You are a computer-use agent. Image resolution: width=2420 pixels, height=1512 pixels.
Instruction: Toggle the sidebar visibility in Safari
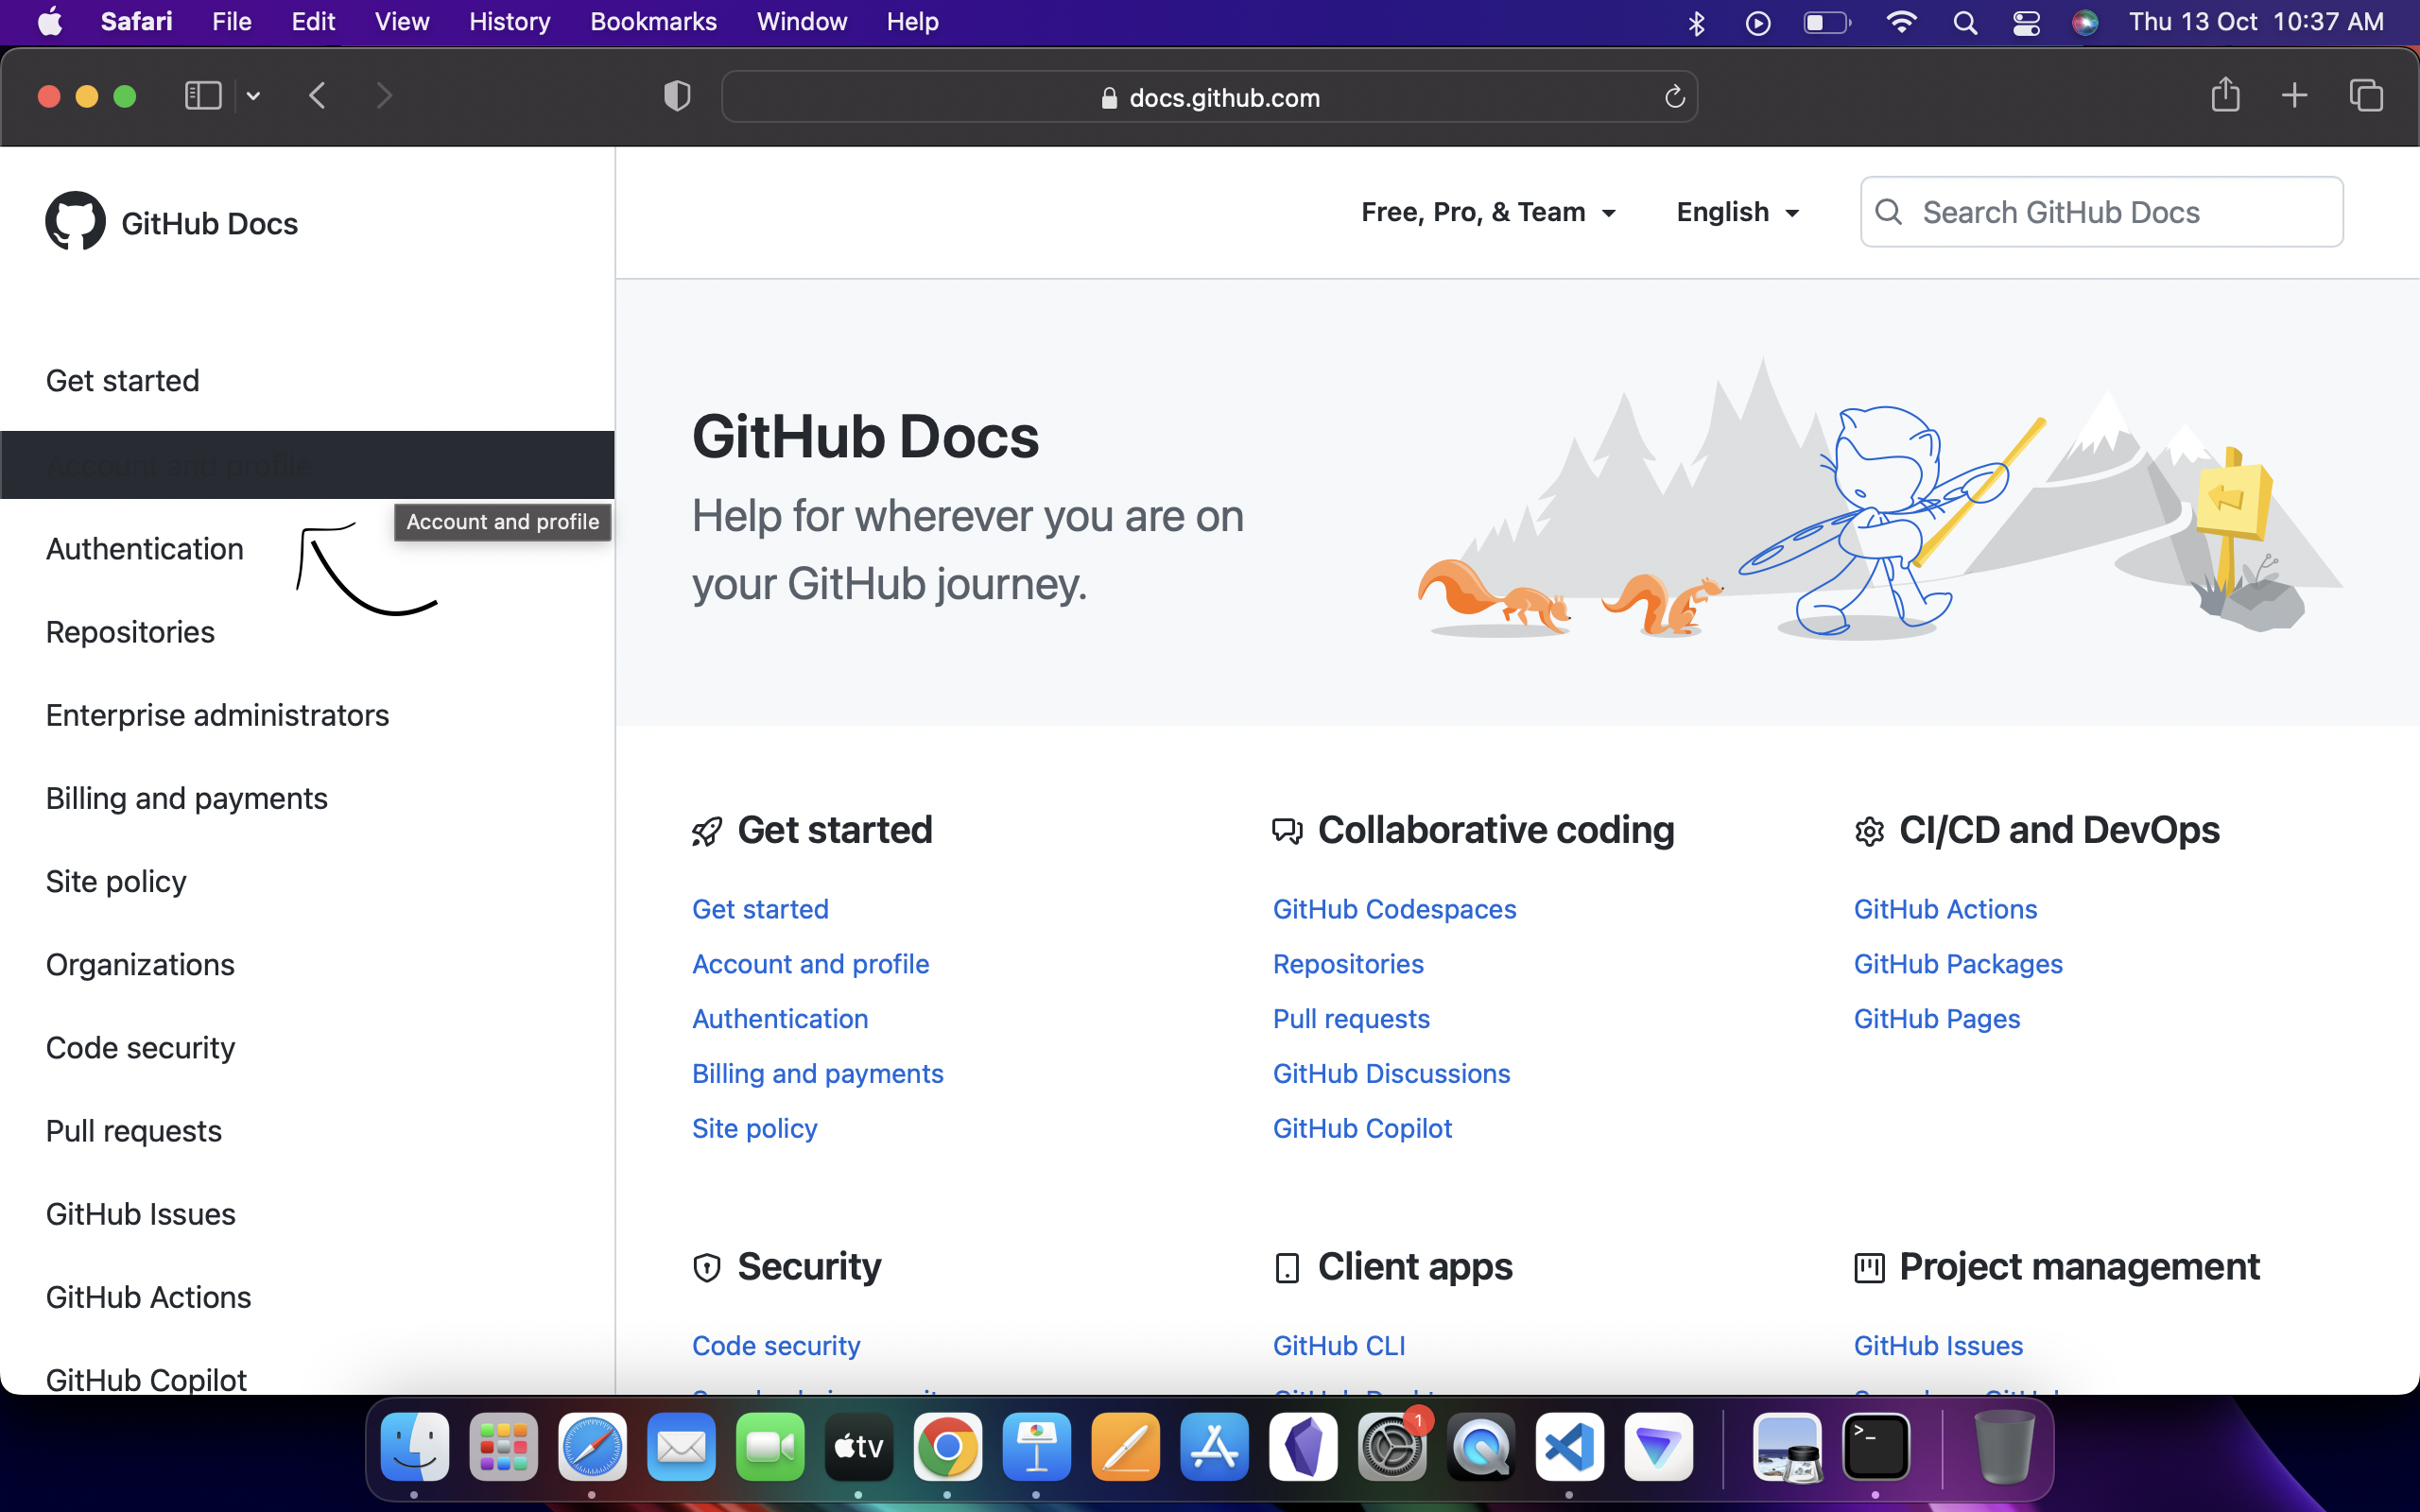[202, 95]
